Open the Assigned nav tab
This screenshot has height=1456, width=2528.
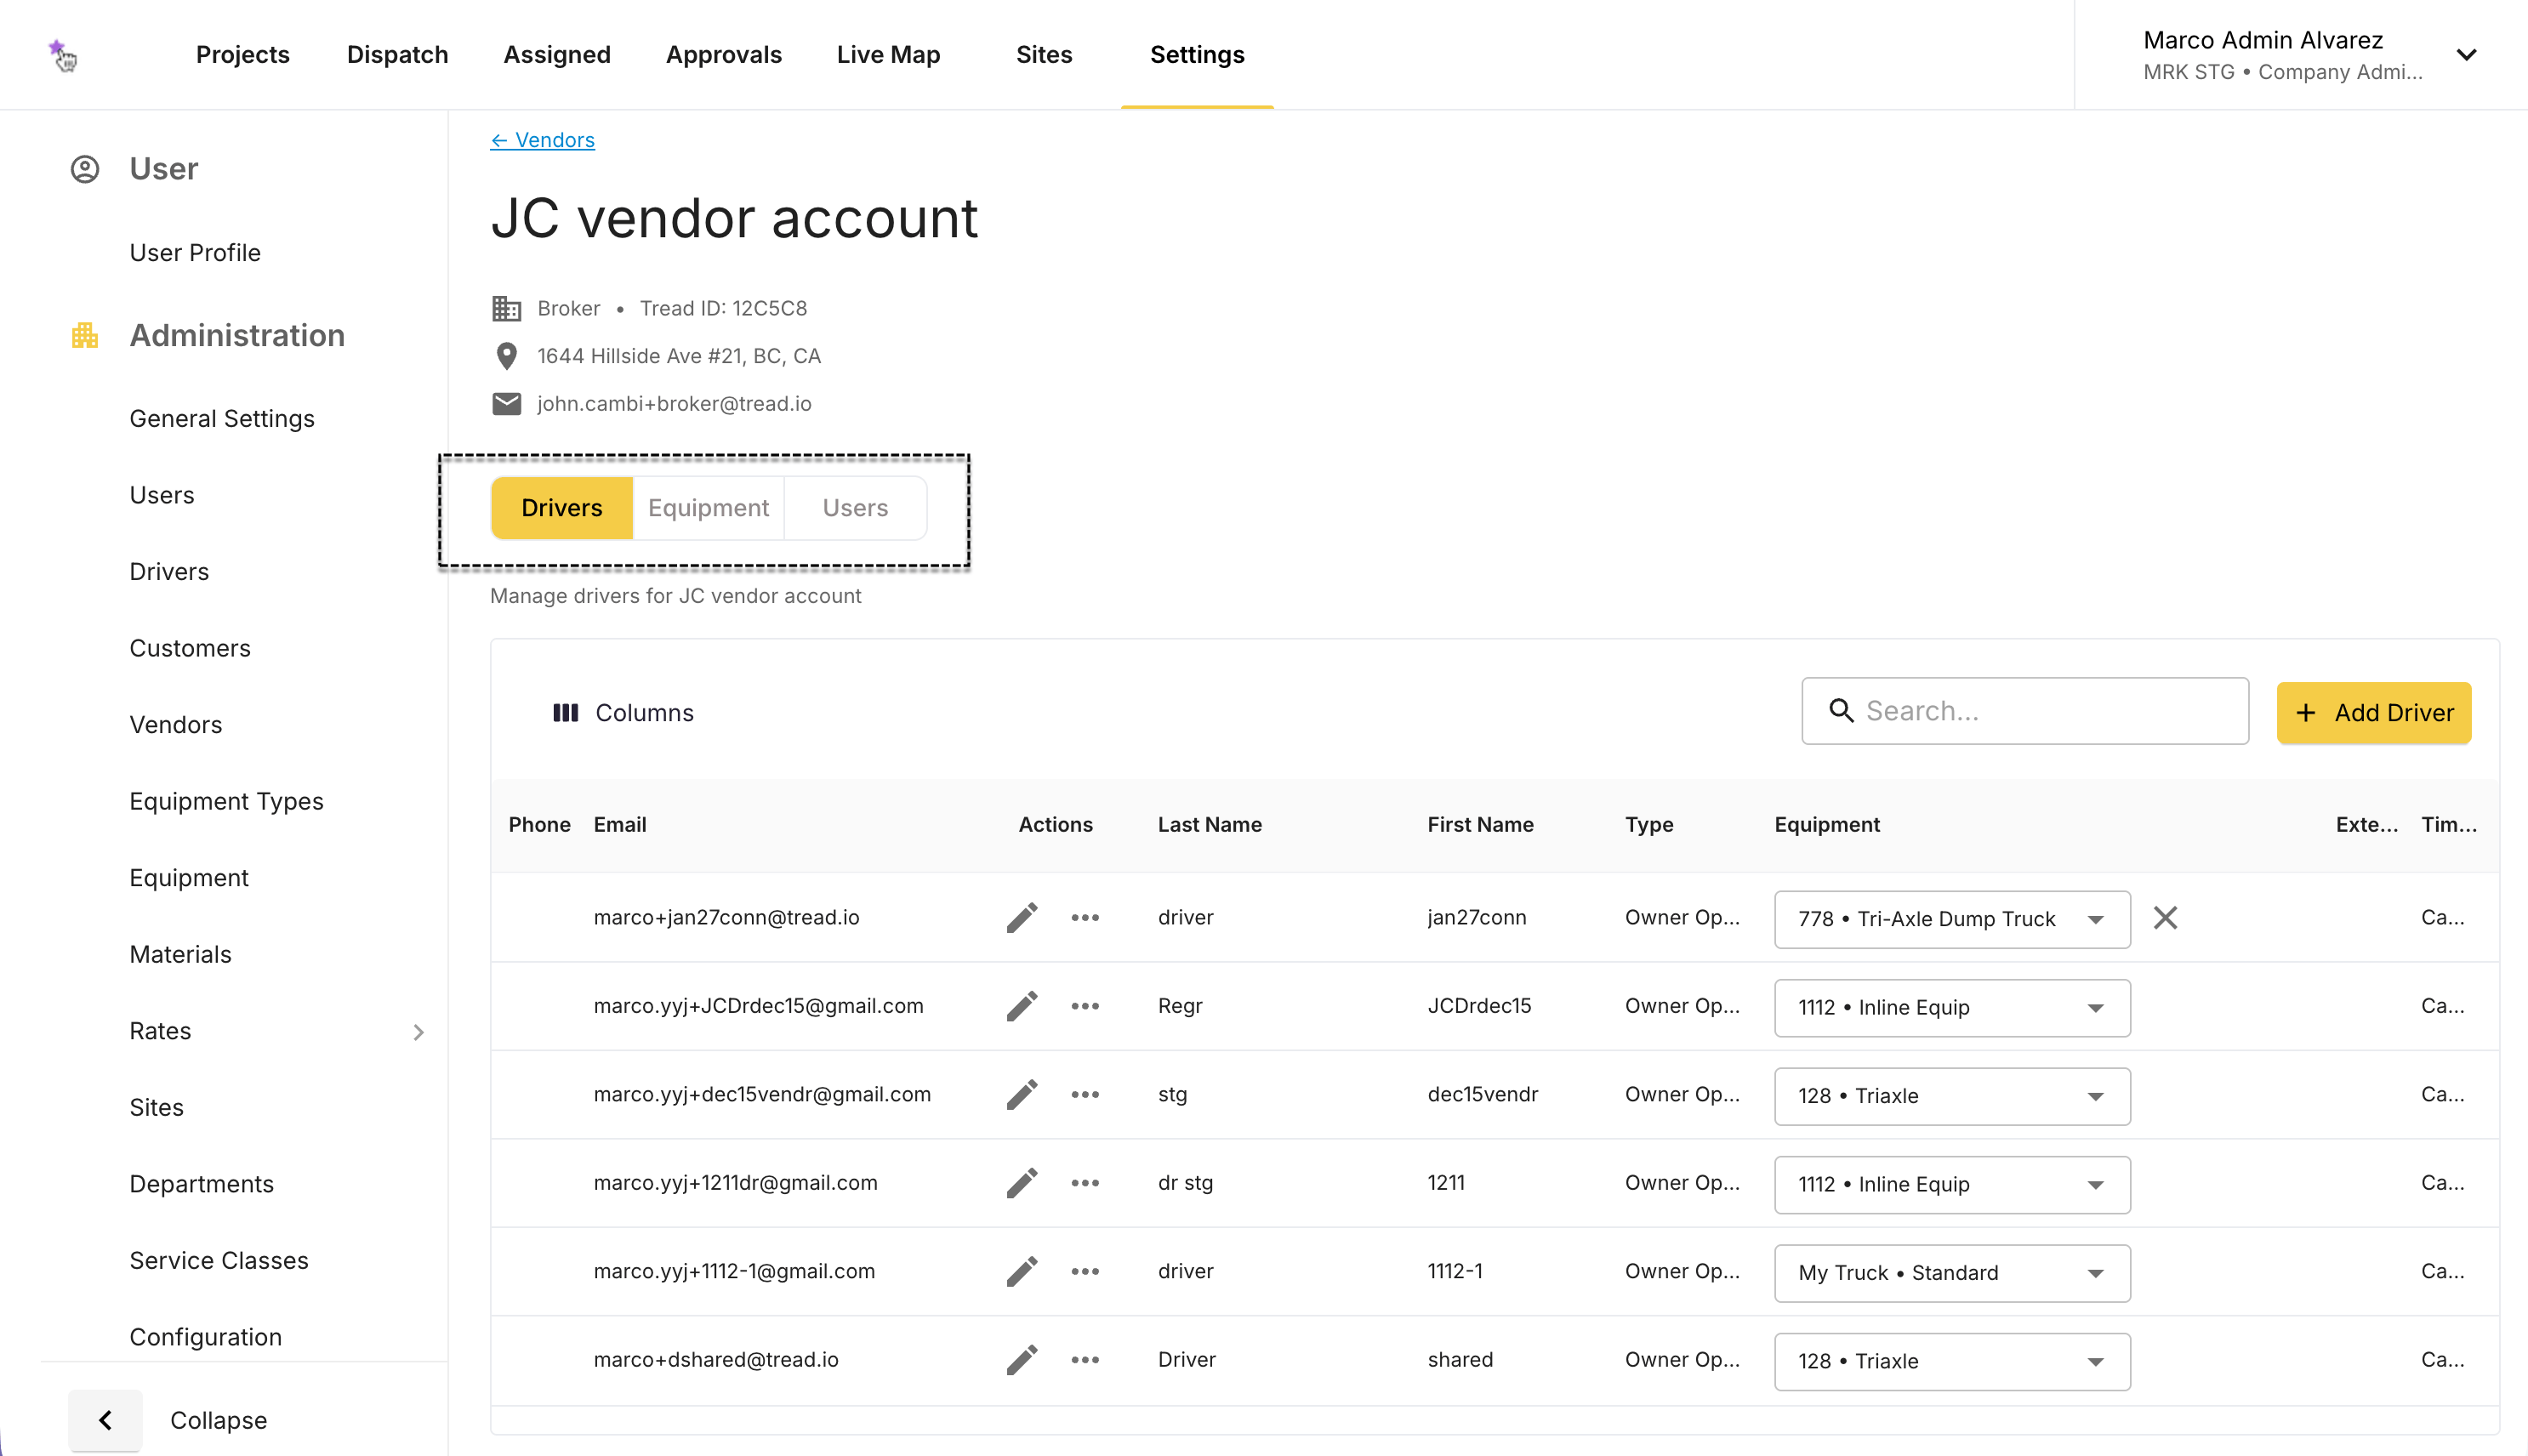tap(557, 55)
